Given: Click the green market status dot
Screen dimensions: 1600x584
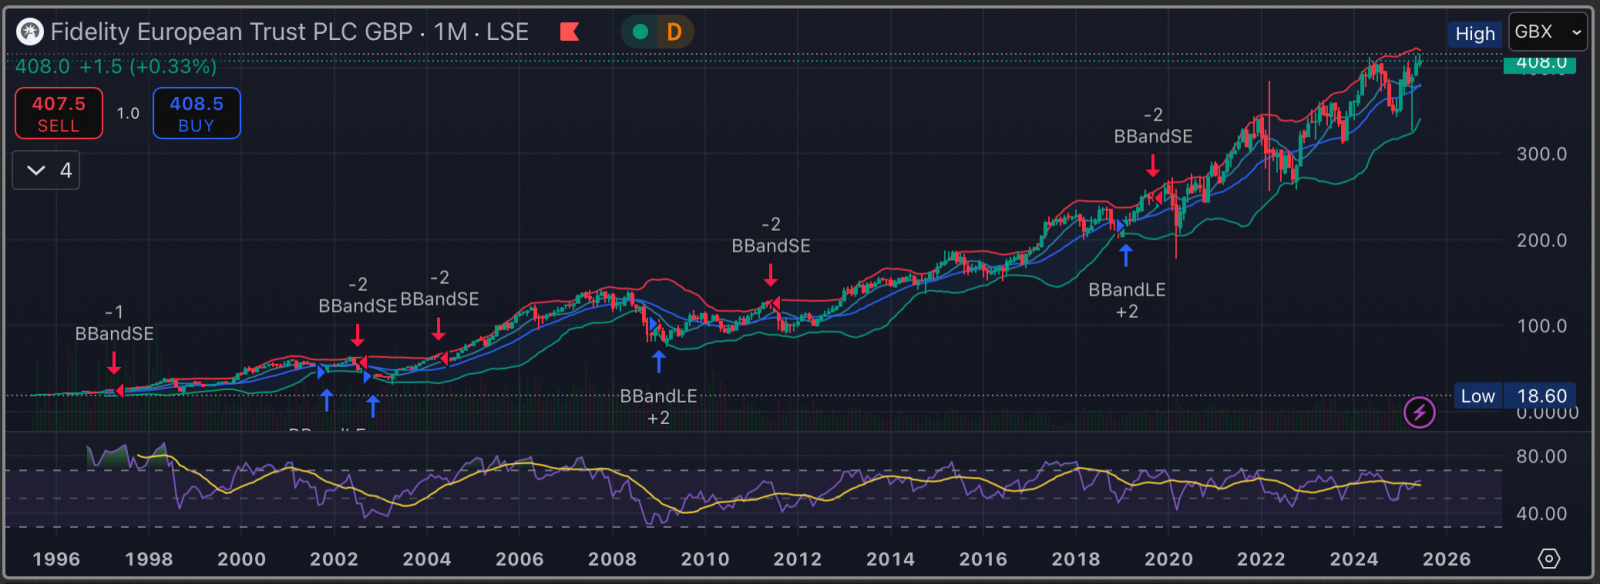Looking at the screenshot, I should pos(641,32).
